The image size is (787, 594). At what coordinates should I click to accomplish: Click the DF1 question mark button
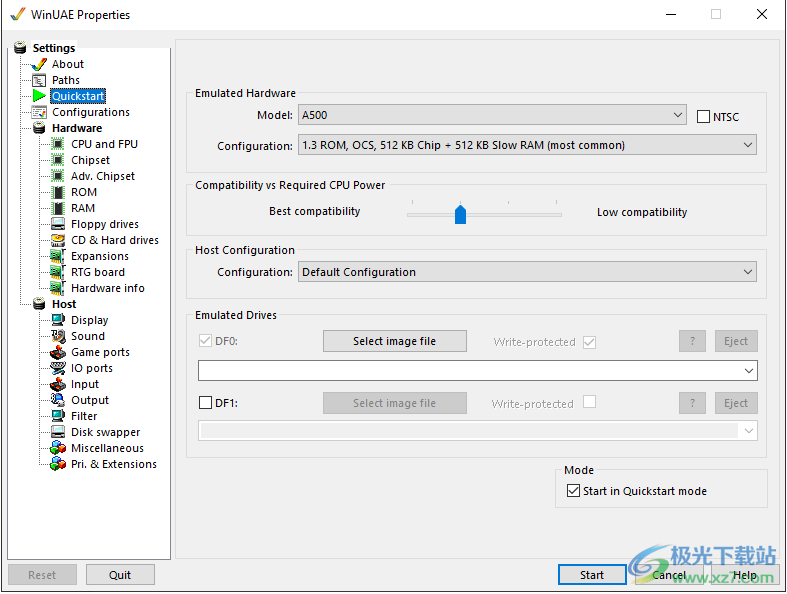pyautogui.click(x=692, y=403)
